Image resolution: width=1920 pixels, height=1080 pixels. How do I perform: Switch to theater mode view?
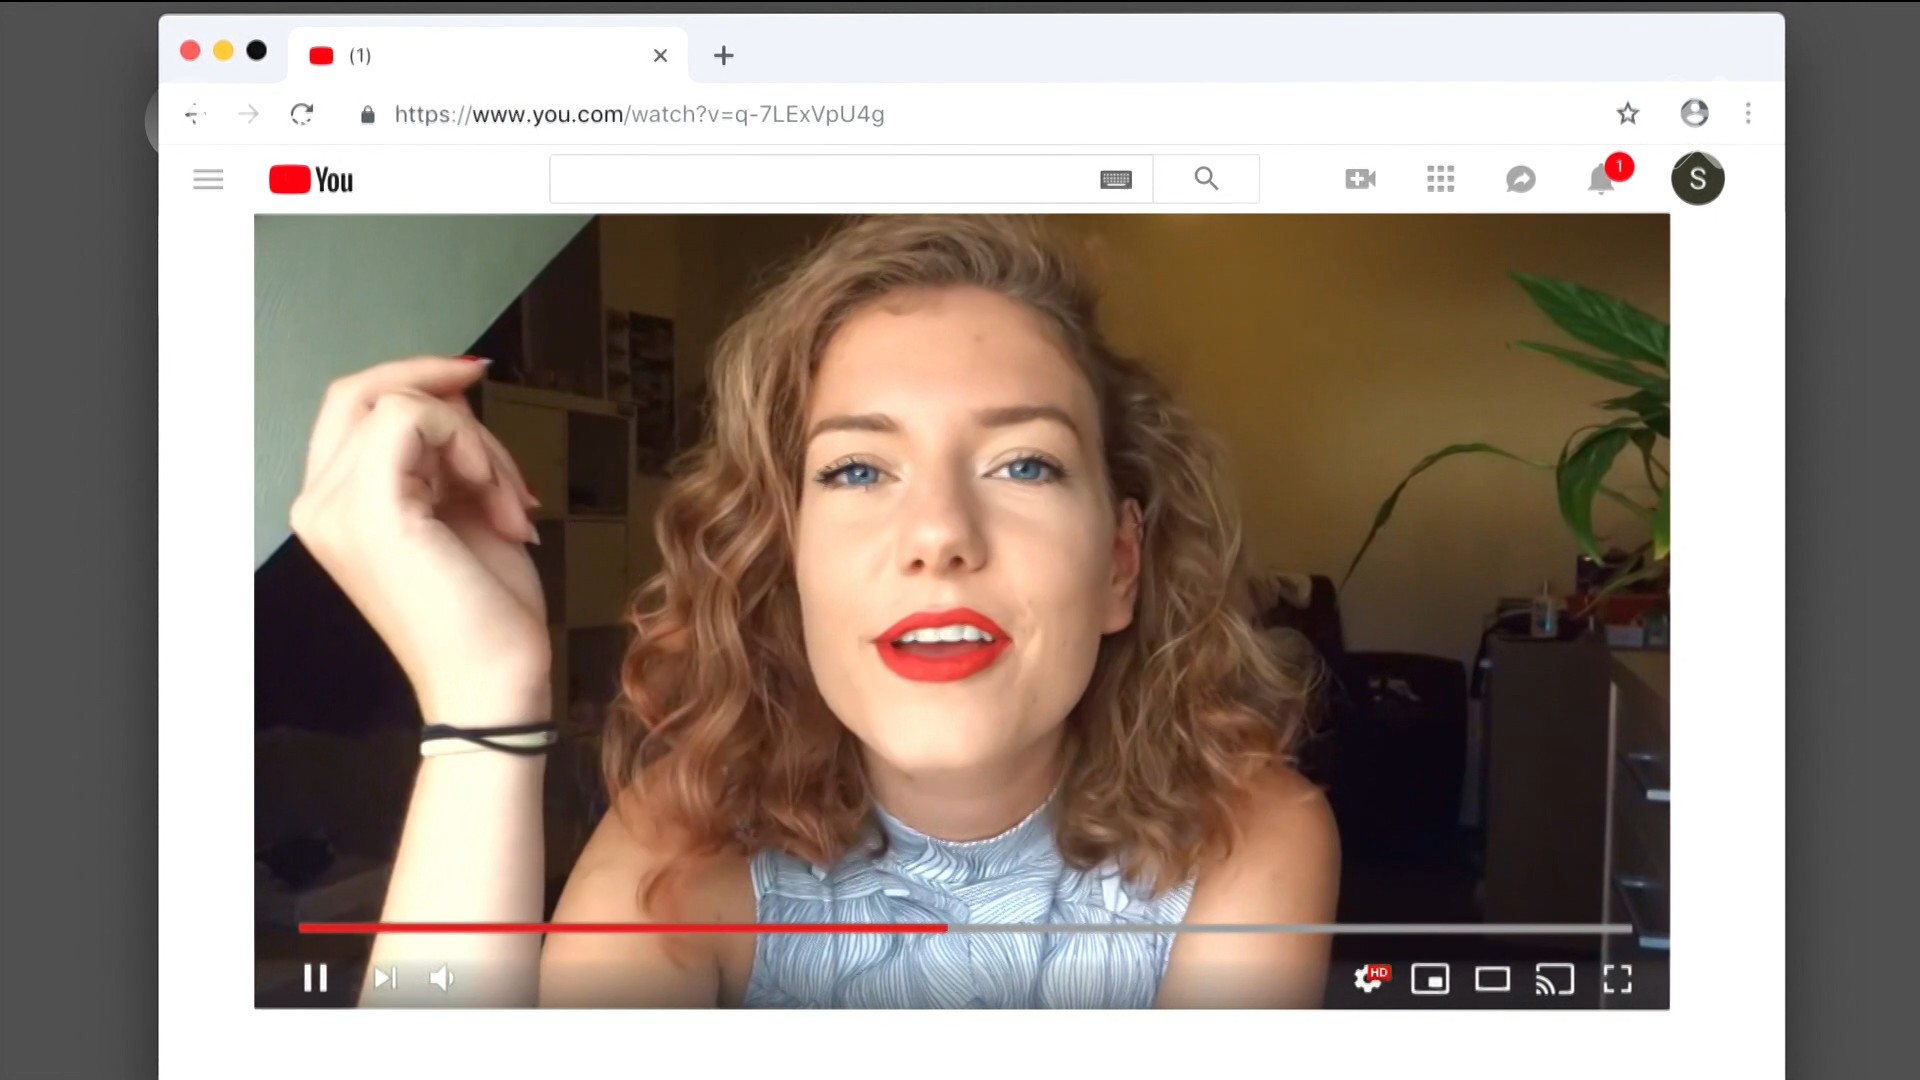coord(1492,979)
